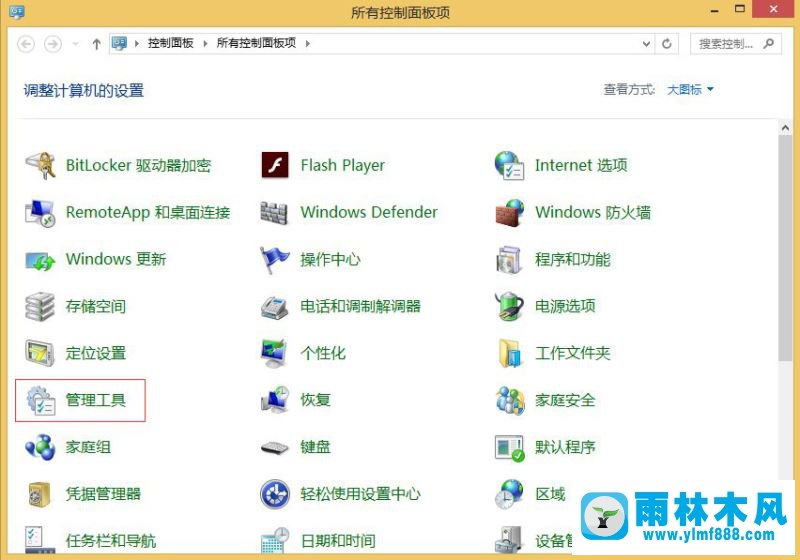Click the vertical scrollbar thumb
The height and width of the screenshot is (560, 800).
pyautogui.click(x=785, y=249)
